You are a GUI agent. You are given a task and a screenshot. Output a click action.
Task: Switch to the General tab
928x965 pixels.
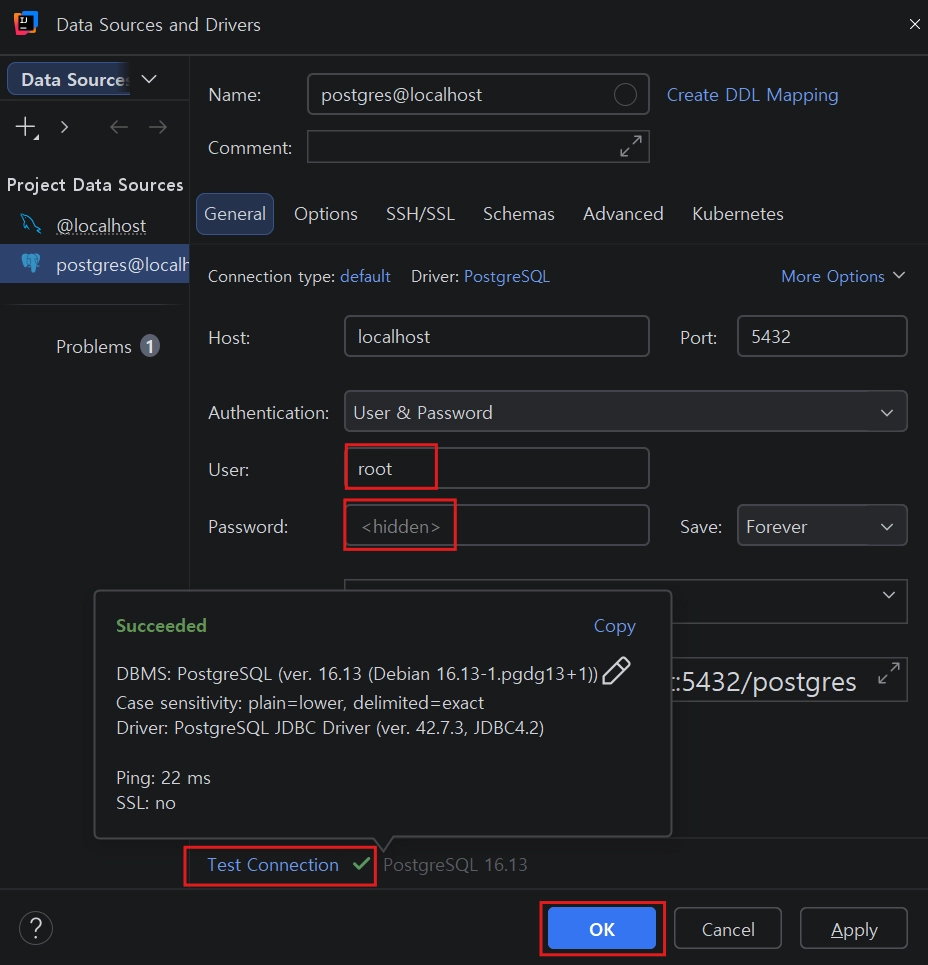click(235, 214)
